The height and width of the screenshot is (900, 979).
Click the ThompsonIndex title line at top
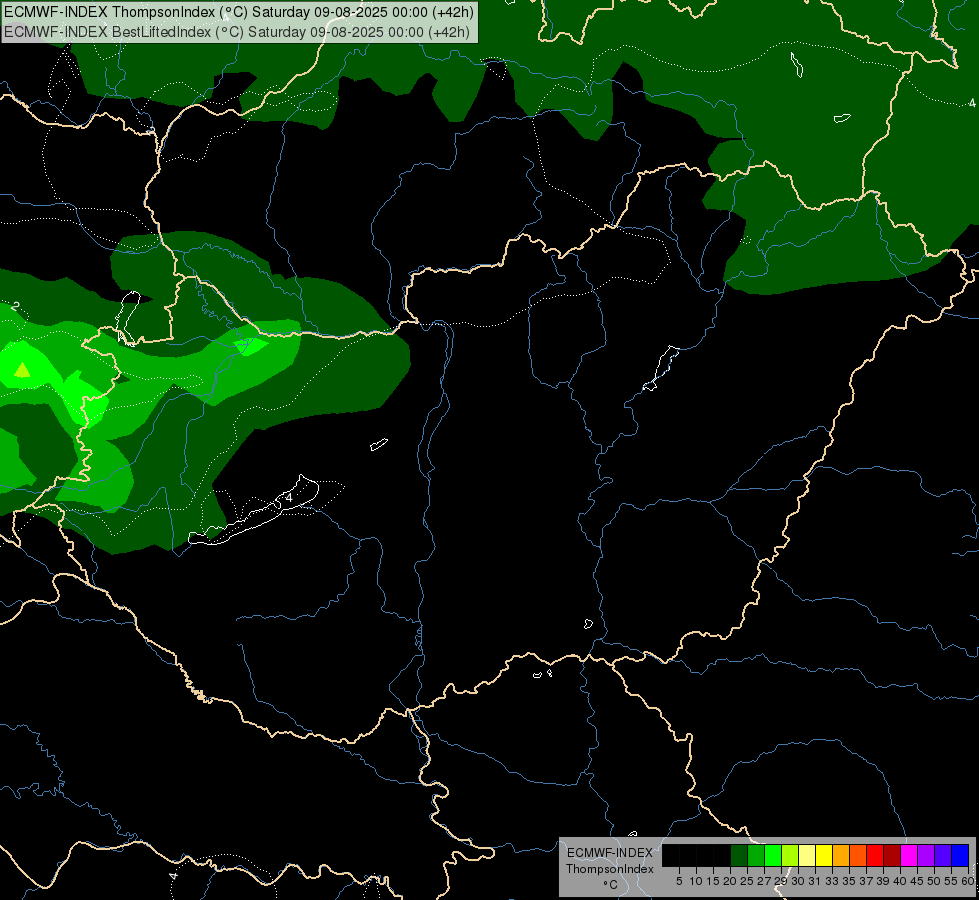pyautogui.click(x=239, y=12)
